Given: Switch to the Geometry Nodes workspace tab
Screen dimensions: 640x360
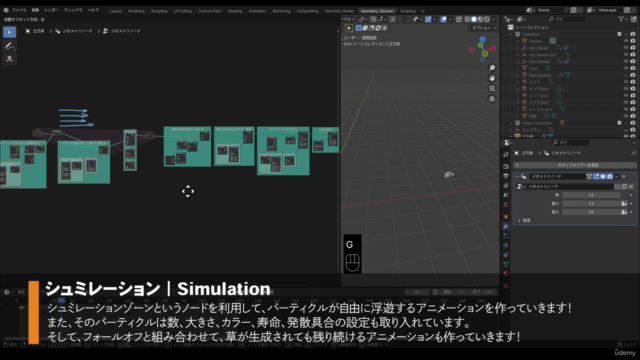Looking at the screenshot, I should click(x=340, y=11).
